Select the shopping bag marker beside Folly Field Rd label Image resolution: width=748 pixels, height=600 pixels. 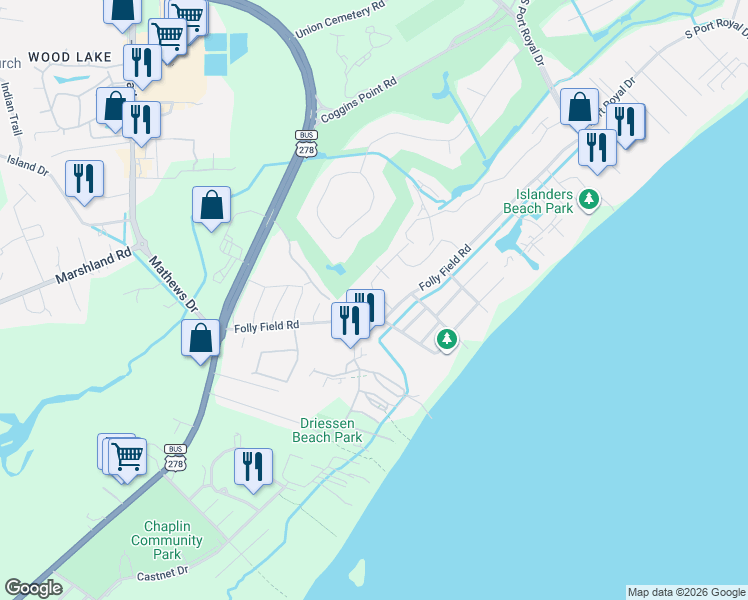pyautogui.click(x=200, y=341)
